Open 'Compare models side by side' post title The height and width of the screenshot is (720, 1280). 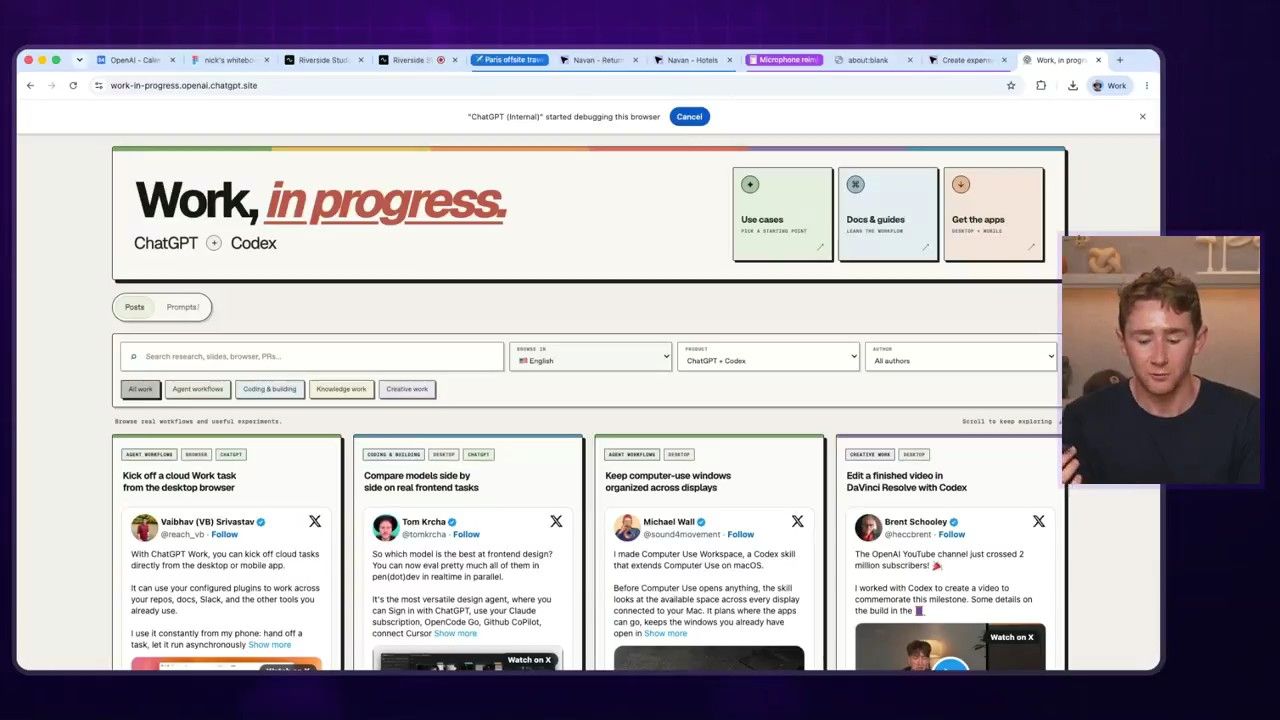click(421, 482)
